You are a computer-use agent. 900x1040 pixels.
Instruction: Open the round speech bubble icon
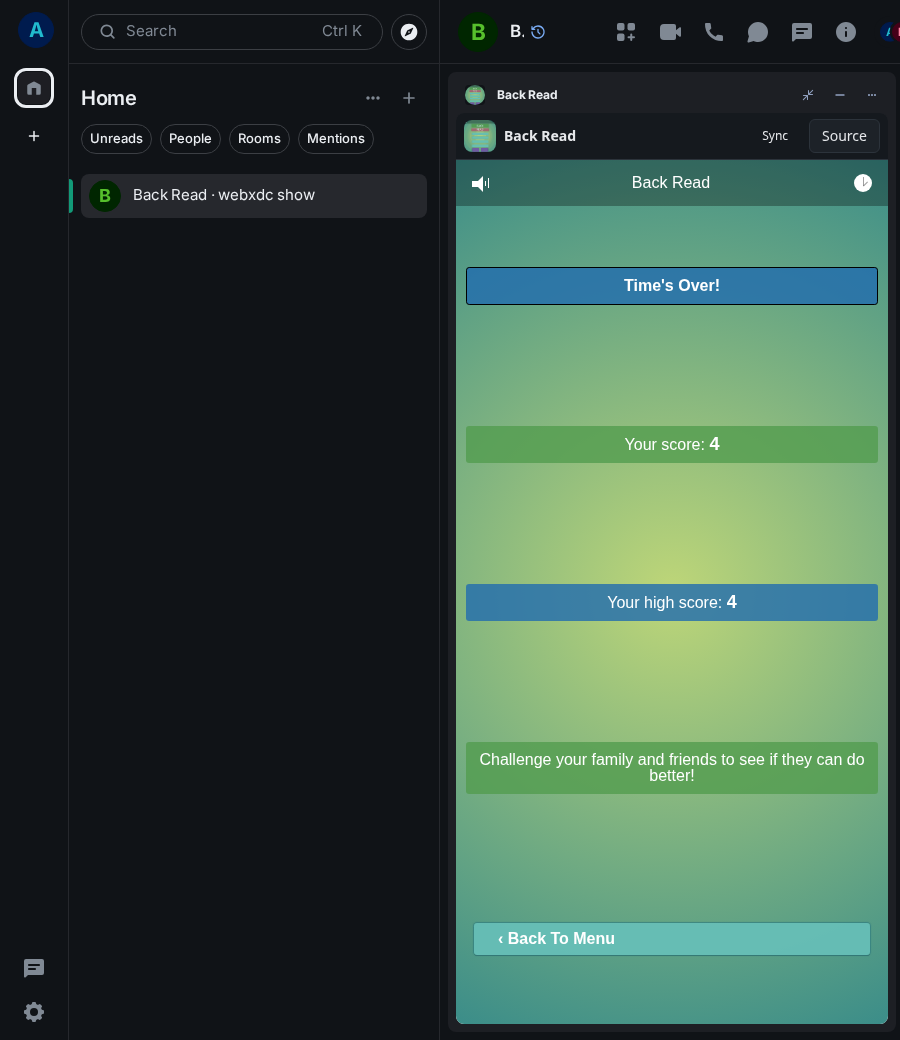757,32
